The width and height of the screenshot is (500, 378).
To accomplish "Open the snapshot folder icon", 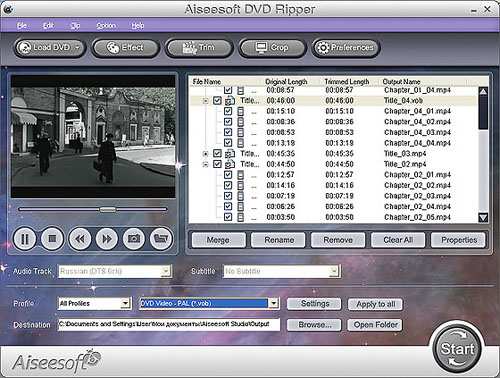I will click(x=161, y=239).
